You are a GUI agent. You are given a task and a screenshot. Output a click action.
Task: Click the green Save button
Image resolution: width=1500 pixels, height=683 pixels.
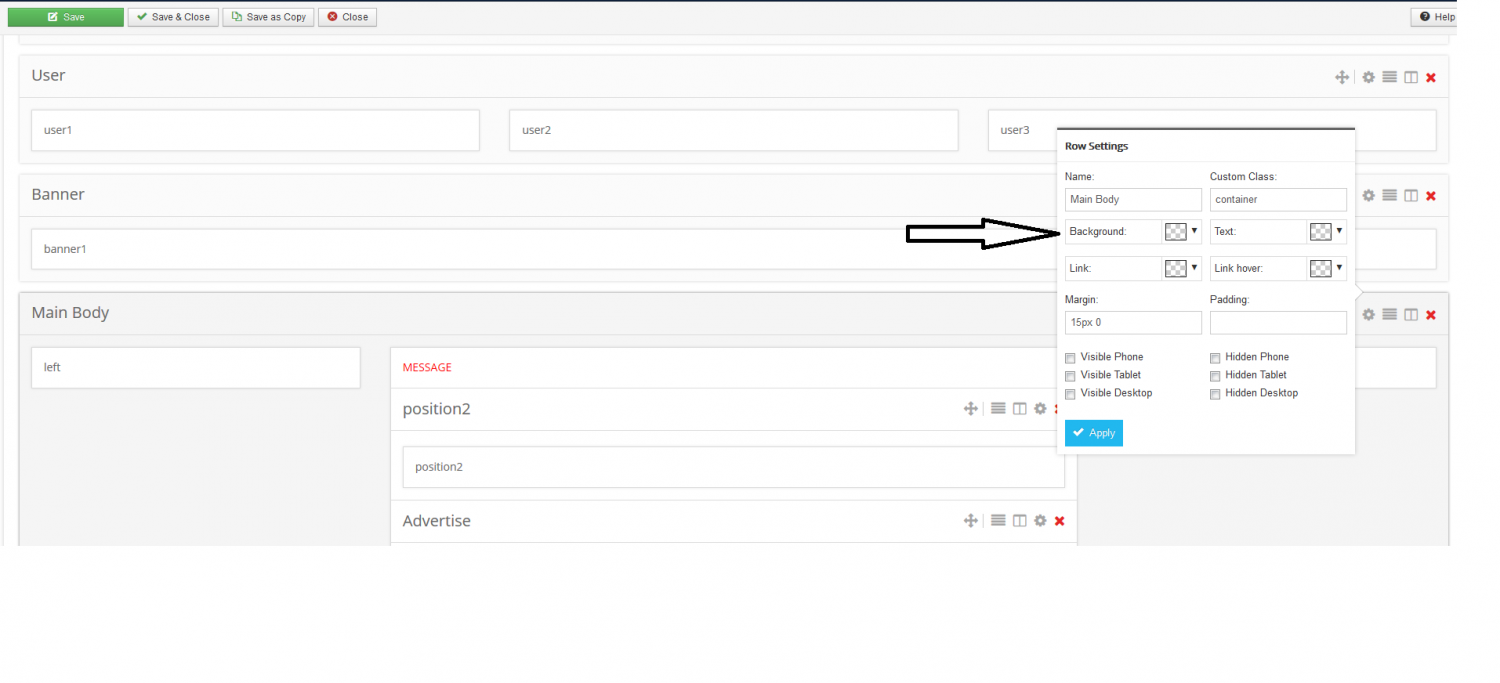[x=66, y=17]
